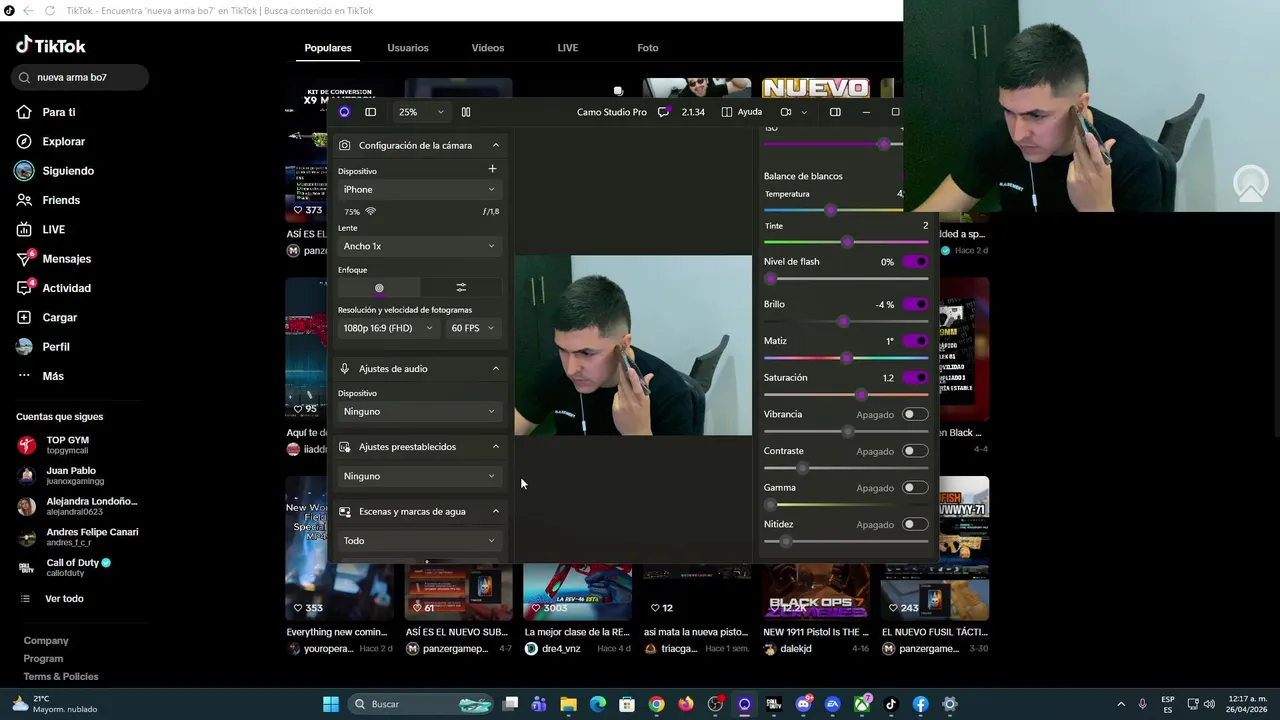Collapse the Configuración de la cámara section
This screenshot has width=1280, height=720.
click(495, 146)
